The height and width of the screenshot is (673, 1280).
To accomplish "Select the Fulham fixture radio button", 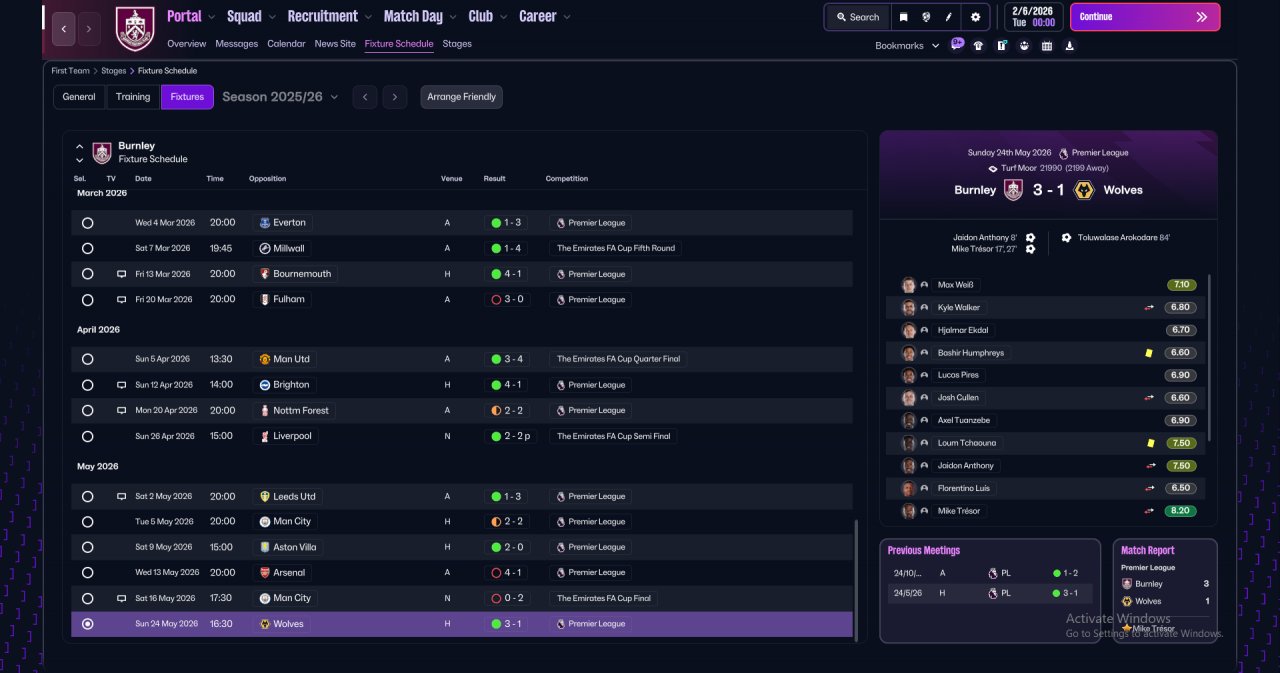I will coord(87,299).
